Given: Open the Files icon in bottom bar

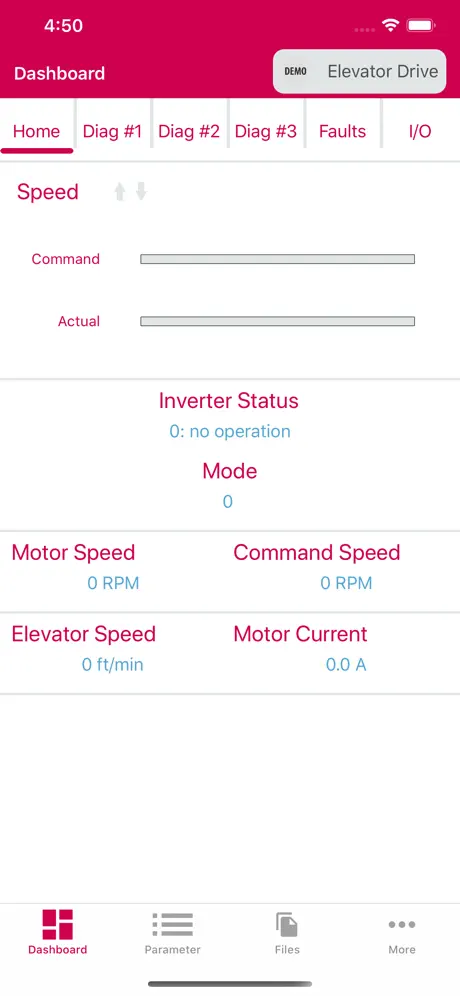Looking at the screenshot, I should (287, 924).
